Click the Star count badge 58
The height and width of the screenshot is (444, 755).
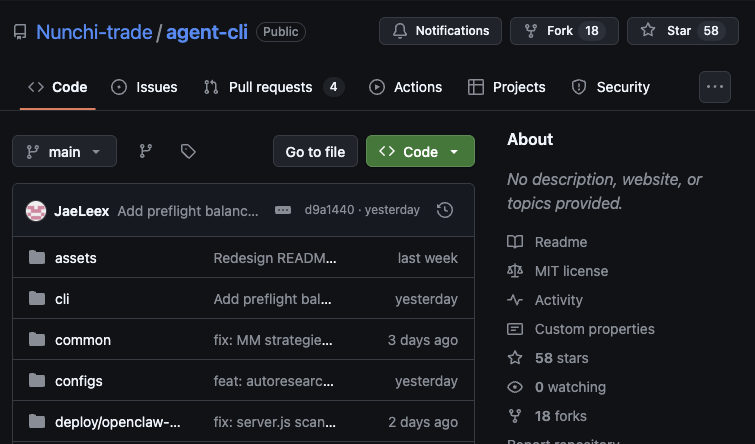(711, 31)
